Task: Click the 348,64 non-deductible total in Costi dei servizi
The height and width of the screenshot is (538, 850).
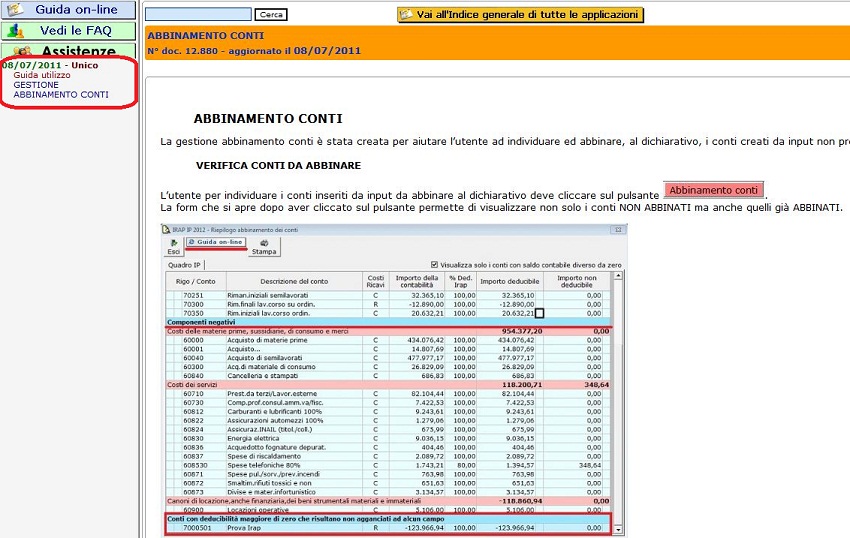Action: pyautogui.click(x=596, y=385)
